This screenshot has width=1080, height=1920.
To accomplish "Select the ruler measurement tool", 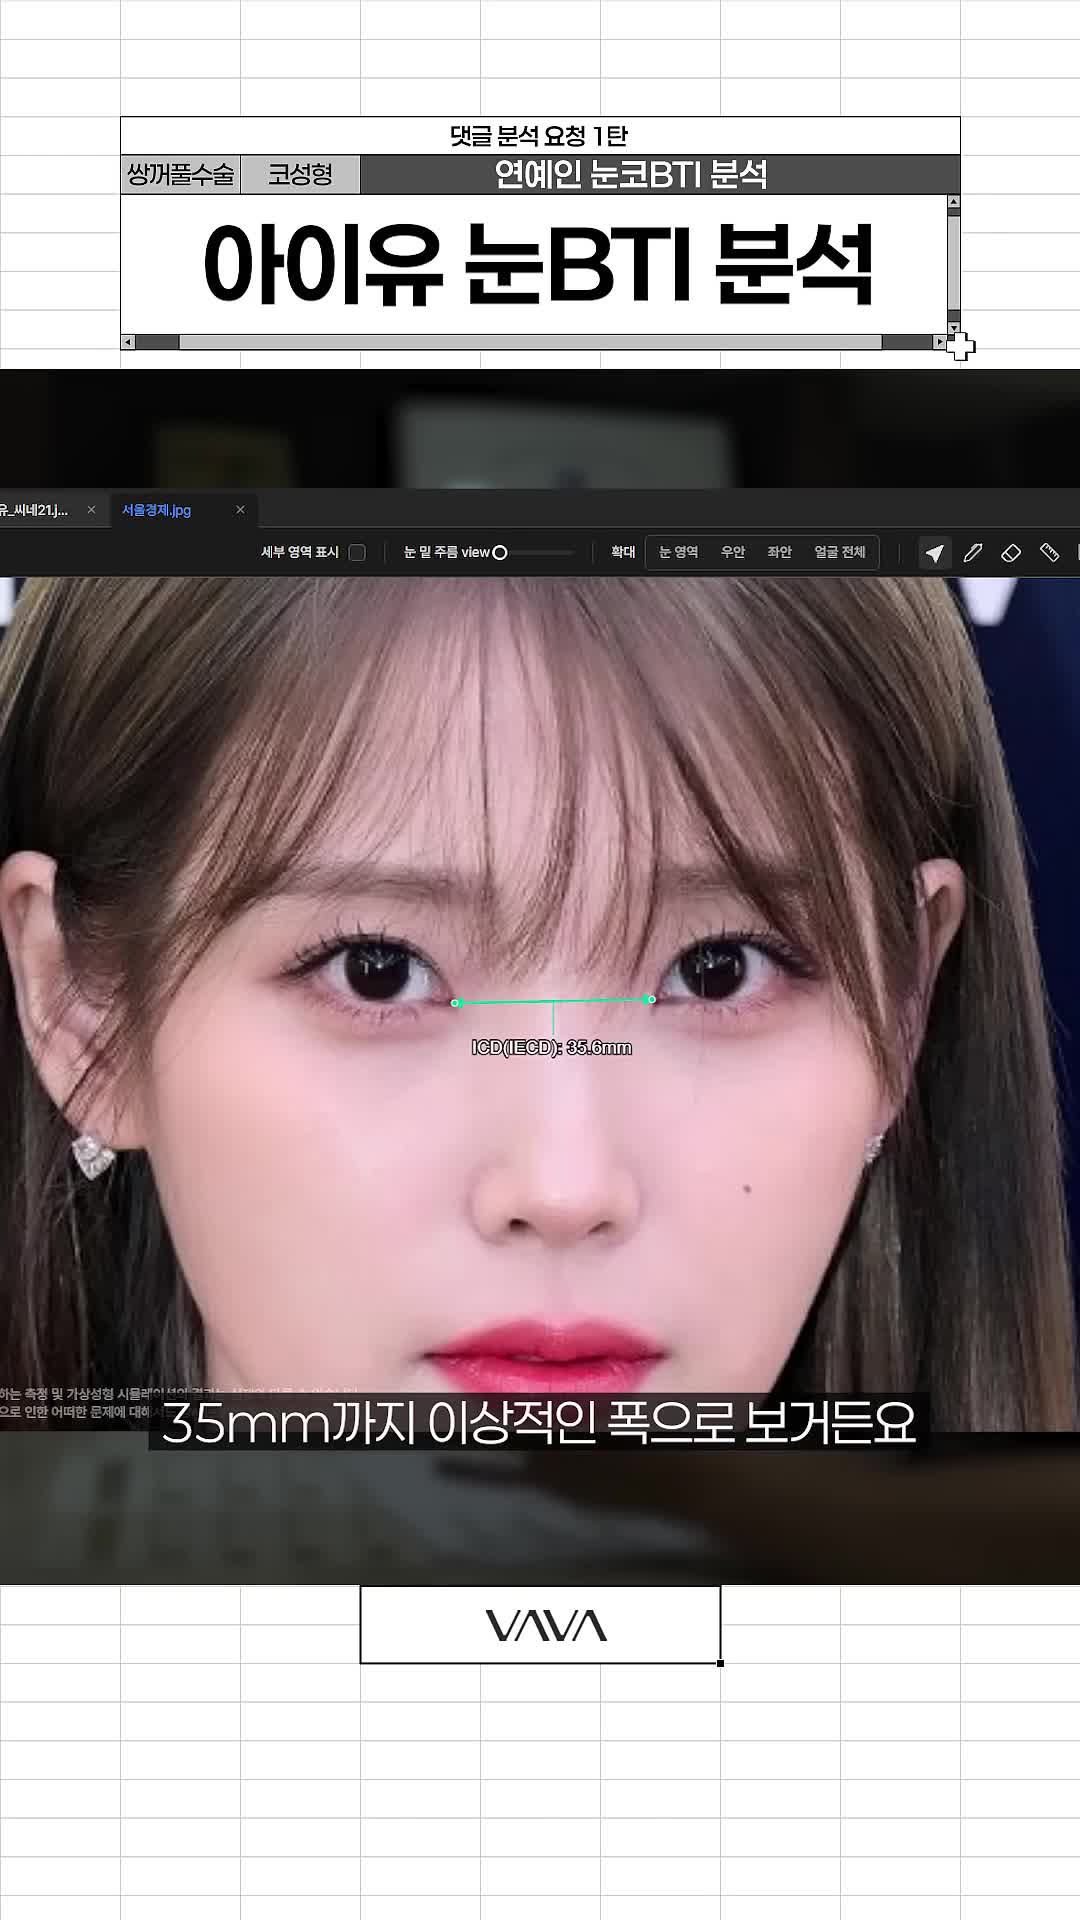I will pyautogui.click(x=1049, y=553).
